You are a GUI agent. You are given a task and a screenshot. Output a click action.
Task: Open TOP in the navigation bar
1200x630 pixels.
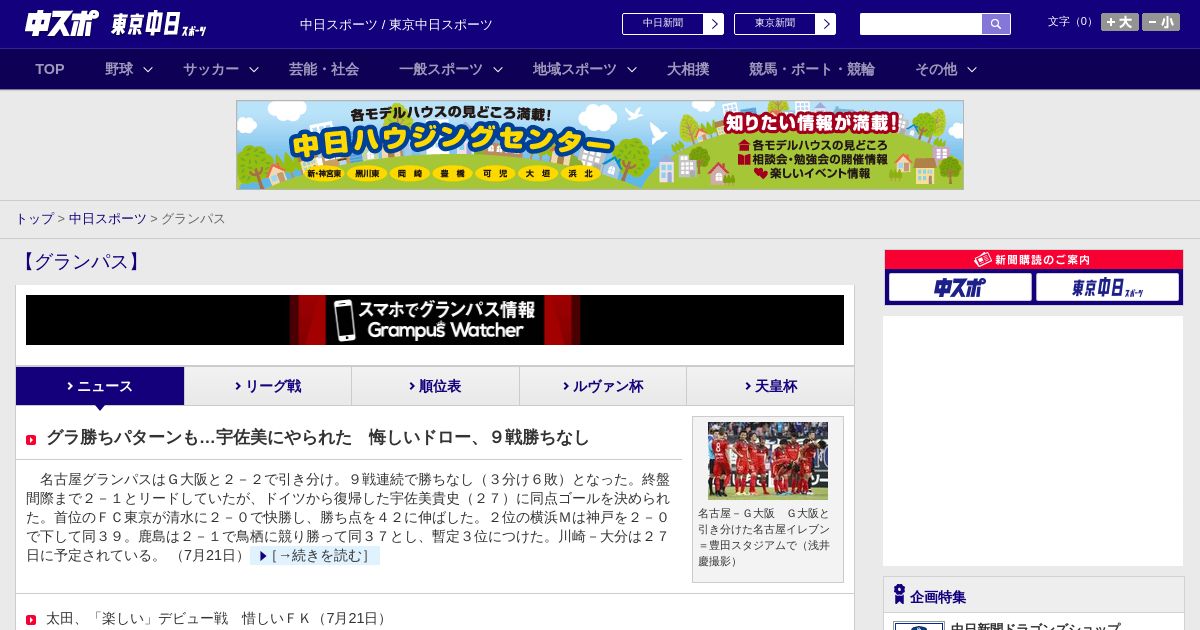50,69
